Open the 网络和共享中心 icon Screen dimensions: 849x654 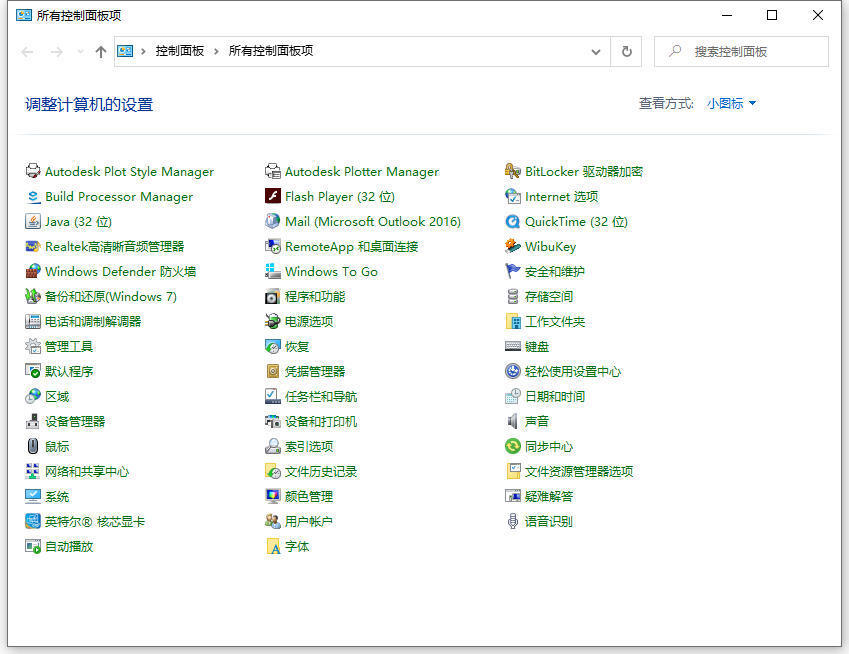33,472
